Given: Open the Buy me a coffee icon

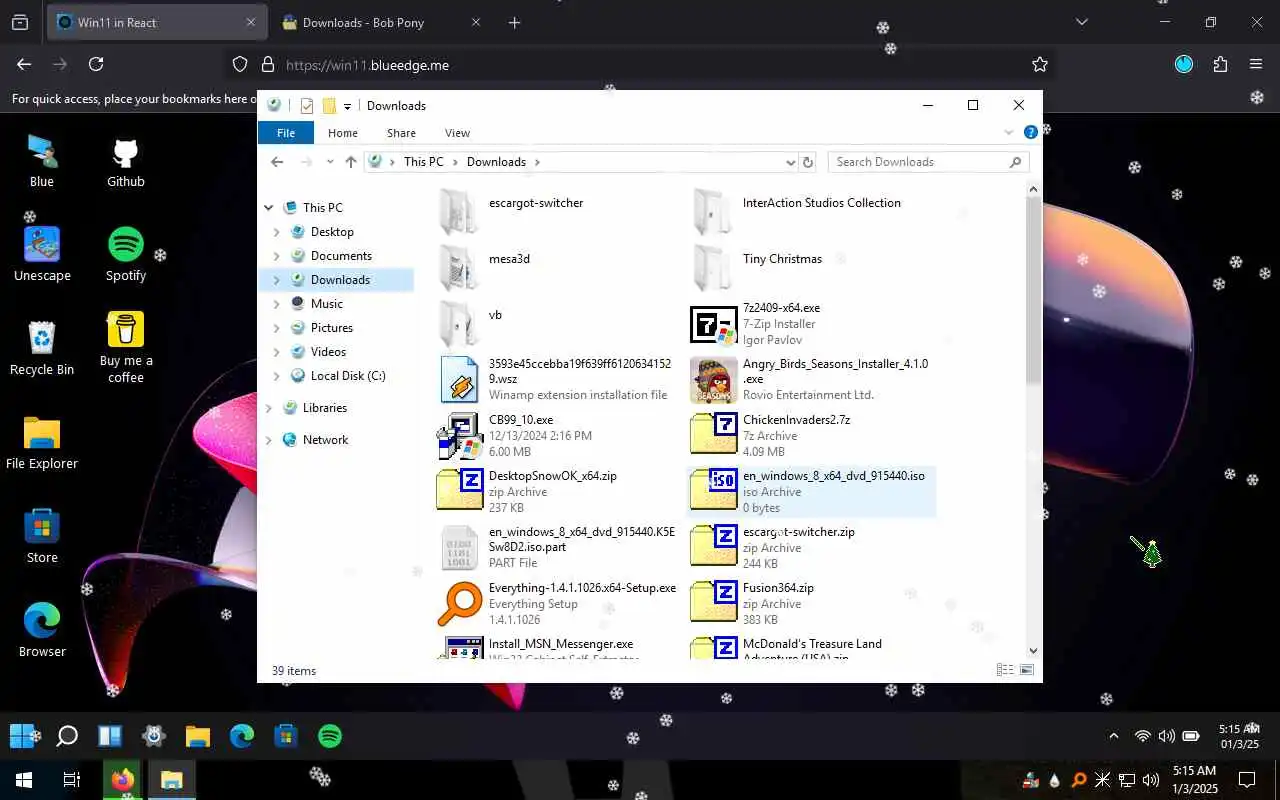Looking at the screenshot, I should click(x=126, y=347).
